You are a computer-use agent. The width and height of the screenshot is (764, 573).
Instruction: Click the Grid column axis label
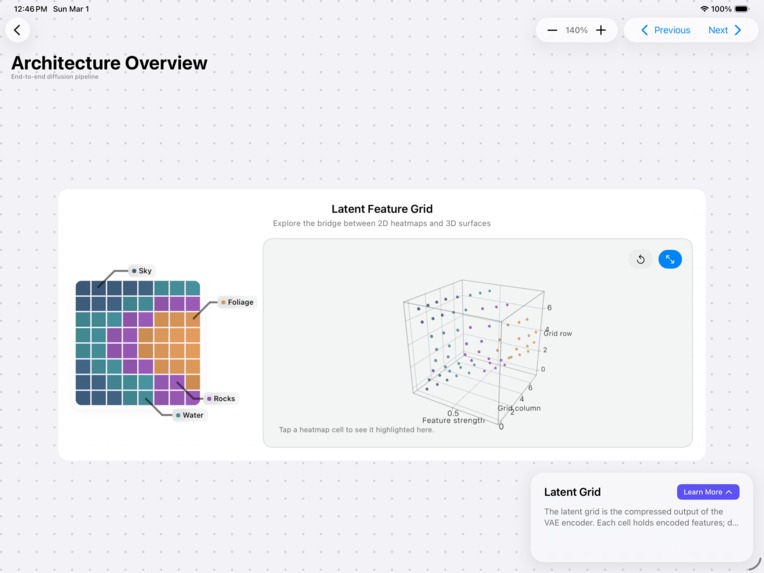click(519, 408)
